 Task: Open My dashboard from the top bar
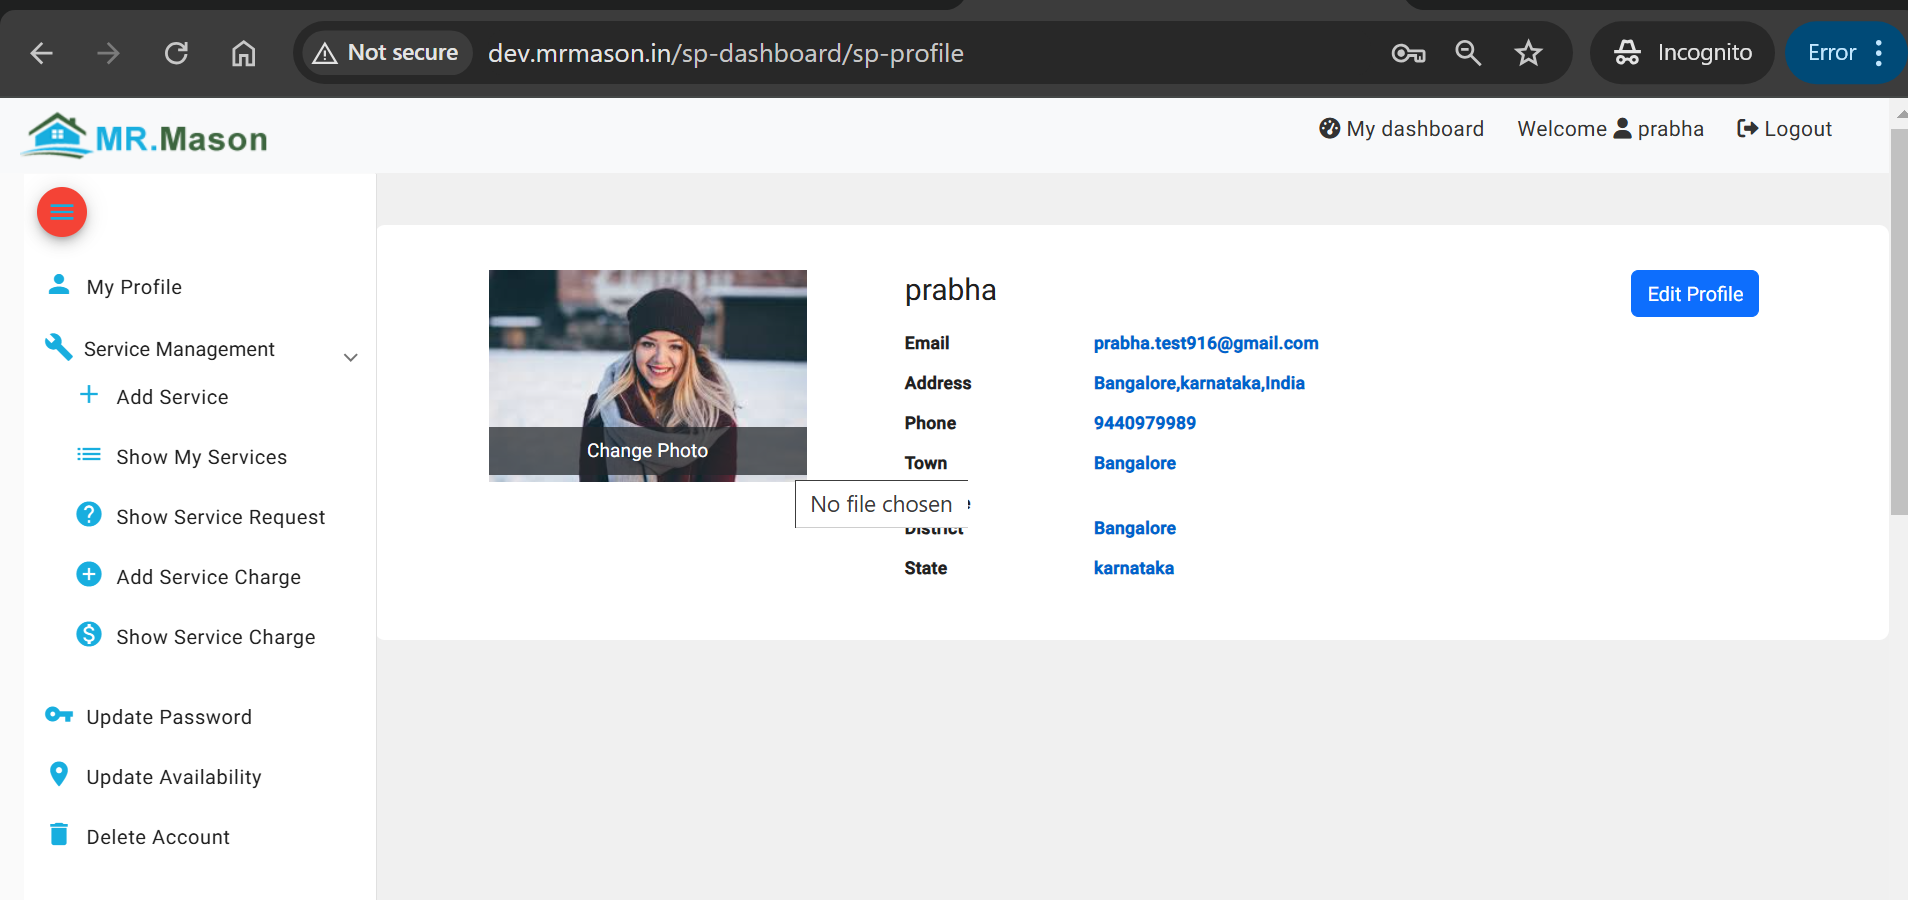coord(1400,128)
